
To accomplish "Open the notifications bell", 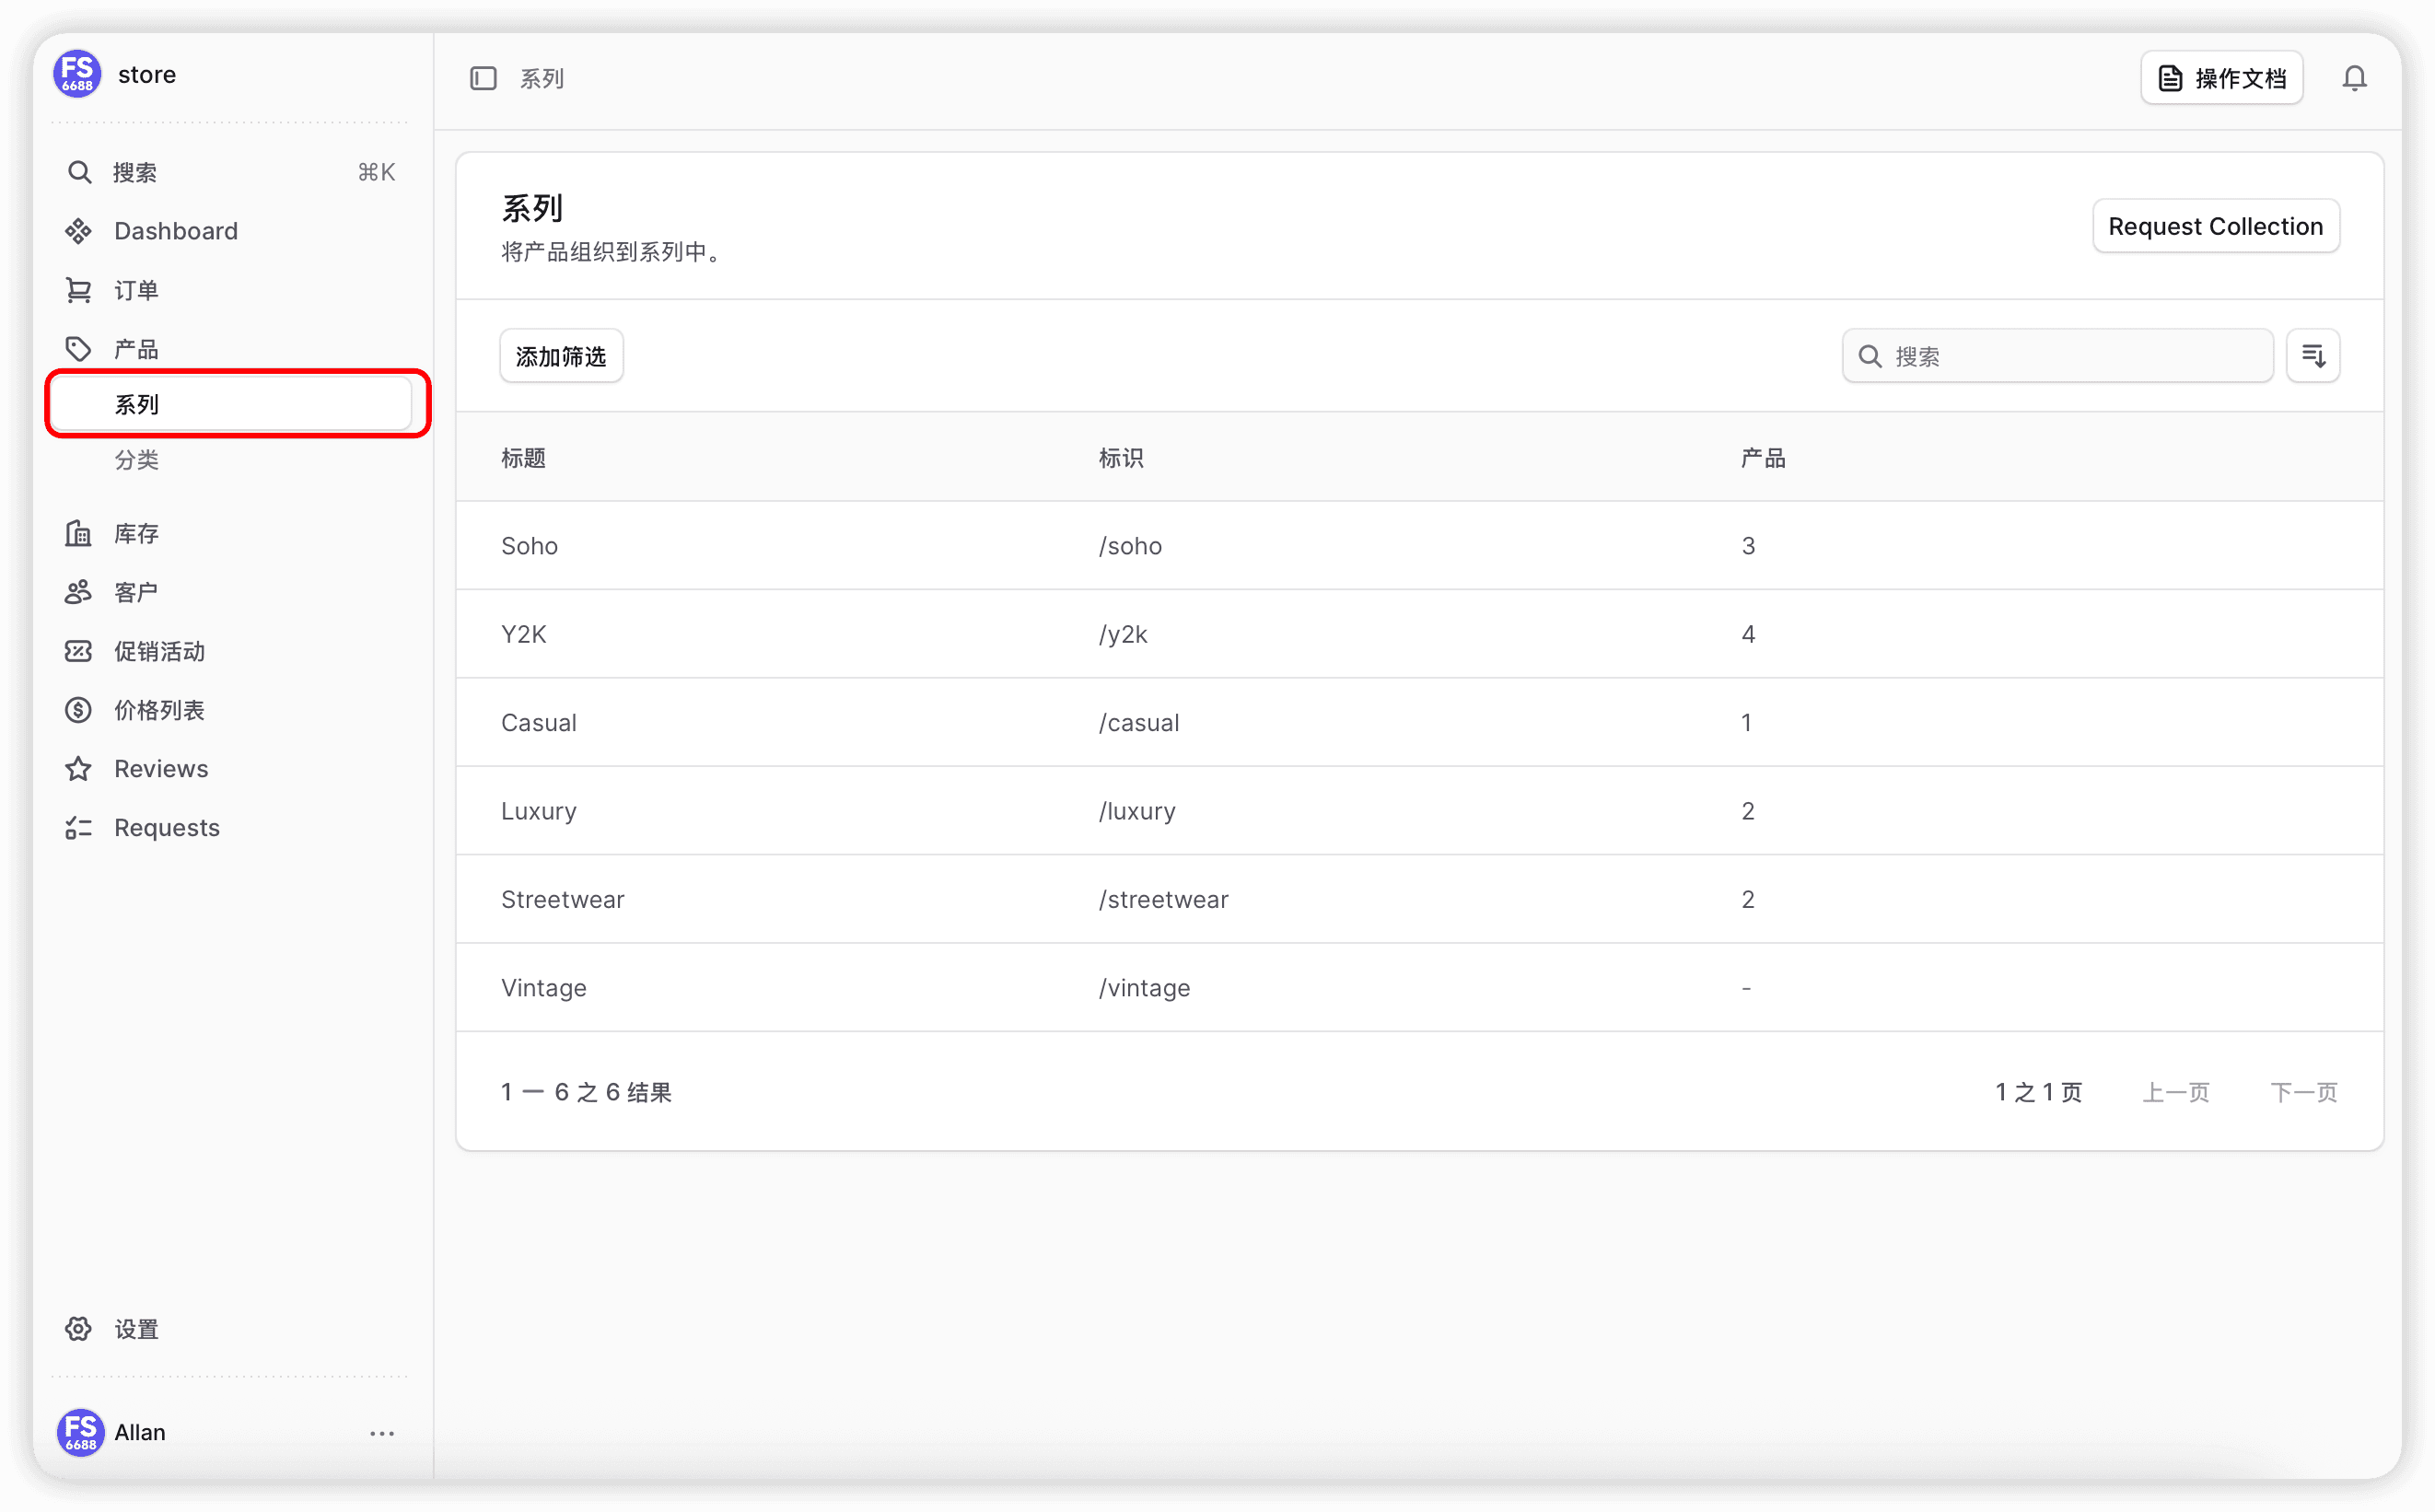I will click(2354, 78).
